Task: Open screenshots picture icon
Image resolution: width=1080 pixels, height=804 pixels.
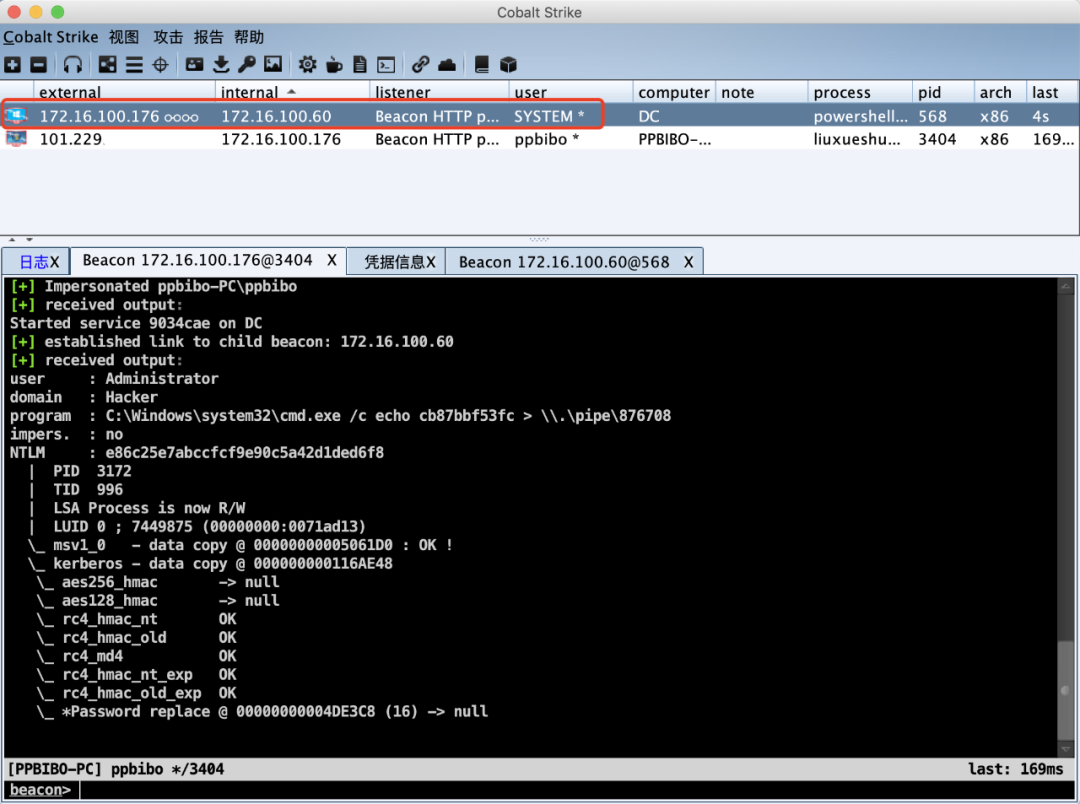Action: 273,65
